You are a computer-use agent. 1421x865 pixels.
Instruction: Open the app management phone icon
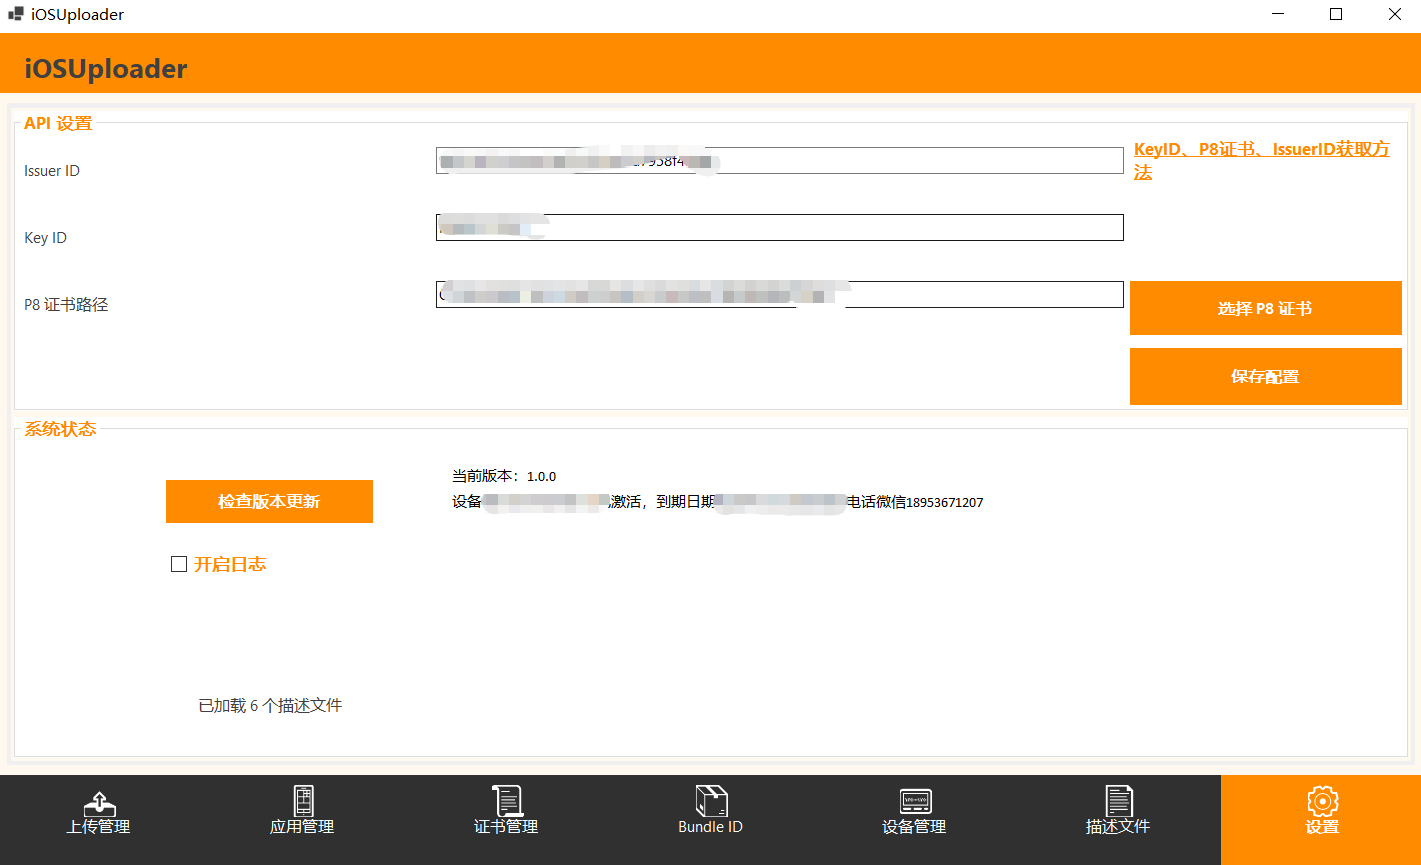pyautogui.click(x=303, y=801)
